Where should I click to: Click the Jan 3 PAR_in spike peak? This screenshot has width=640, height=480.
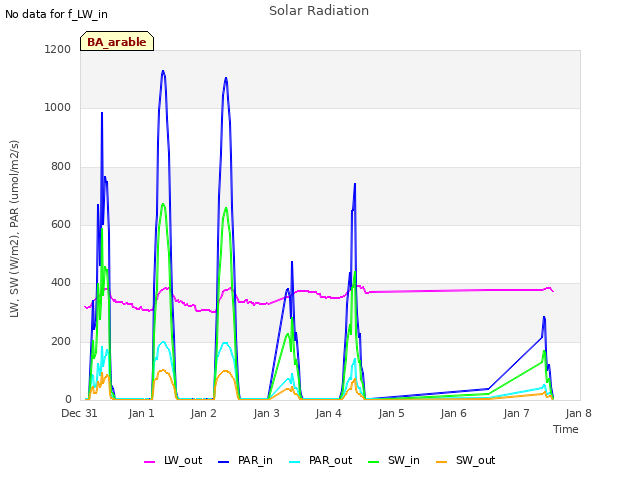click(292, 262)
